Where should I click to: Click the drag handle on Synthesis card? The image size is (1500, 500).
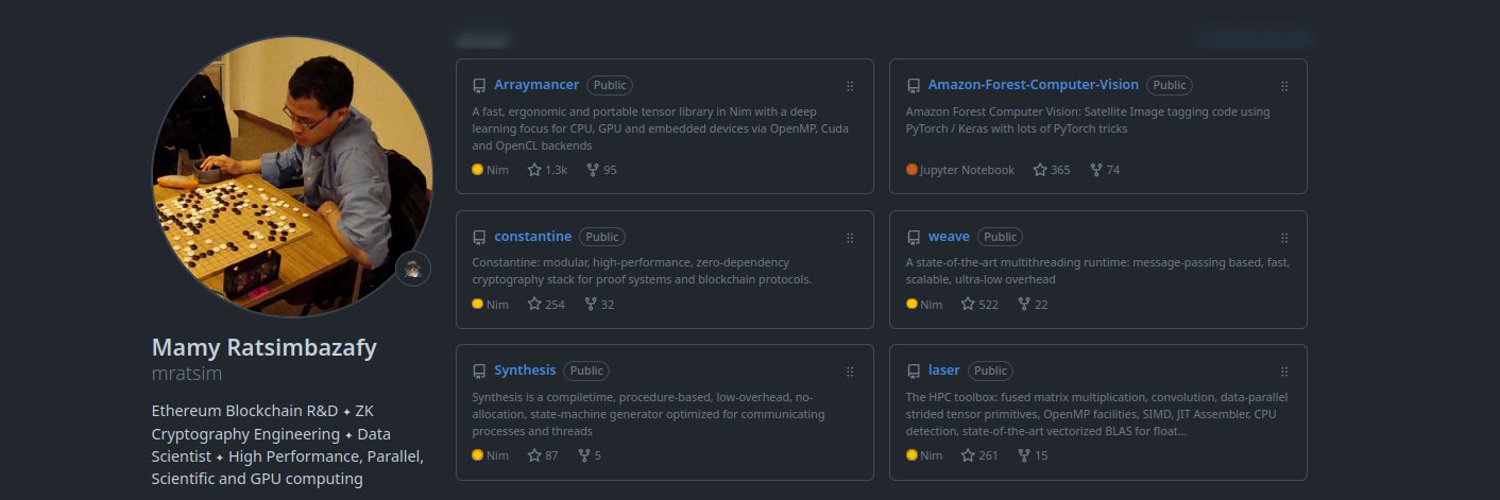tap(850, 371)
